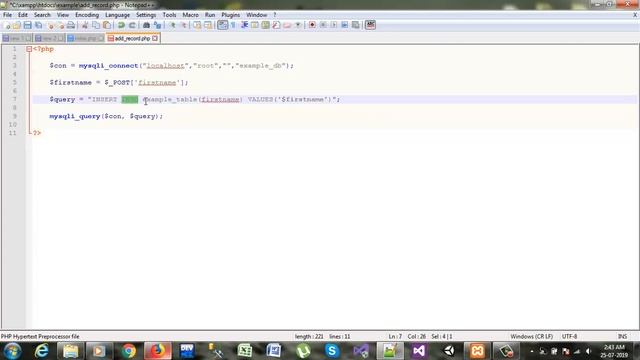Print the document using the printer icon

[71, 25]
